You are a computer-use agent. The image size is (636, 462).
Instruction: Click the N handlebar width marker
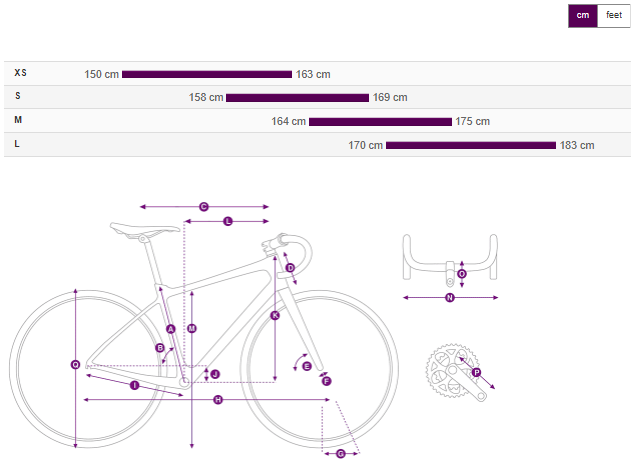click(x=450, y=297)
